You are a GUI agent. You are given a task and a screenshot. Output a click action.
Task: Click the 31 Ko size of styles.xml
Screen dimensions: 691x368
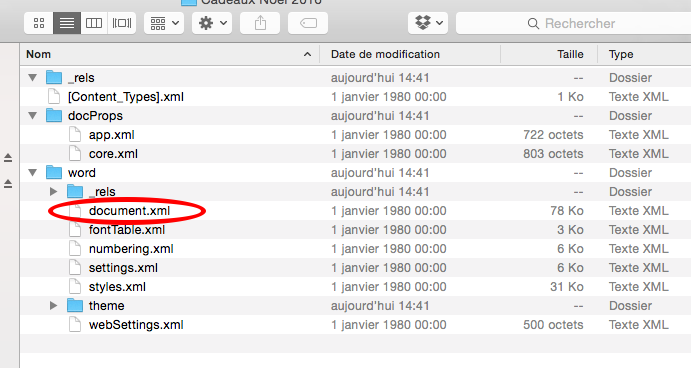click(x=567, y=286)
